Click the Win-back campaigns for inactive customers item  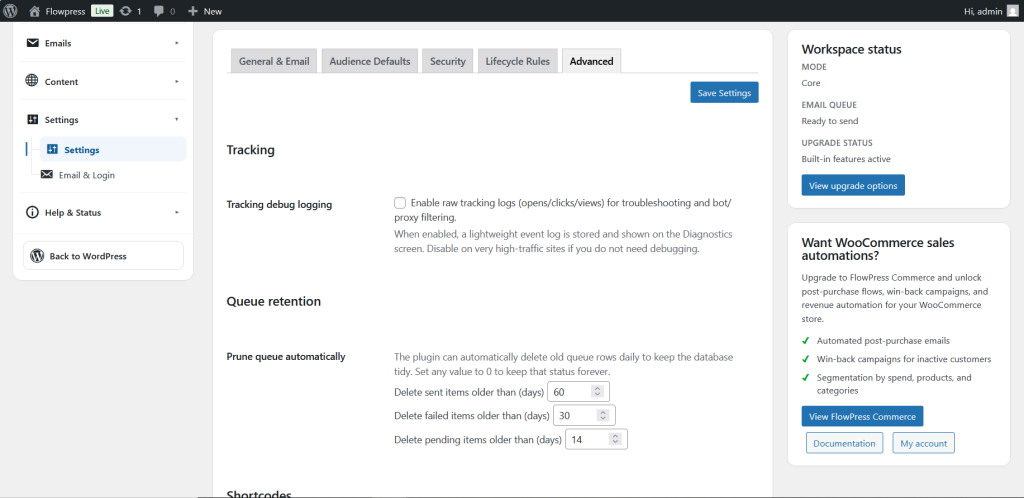904,359
